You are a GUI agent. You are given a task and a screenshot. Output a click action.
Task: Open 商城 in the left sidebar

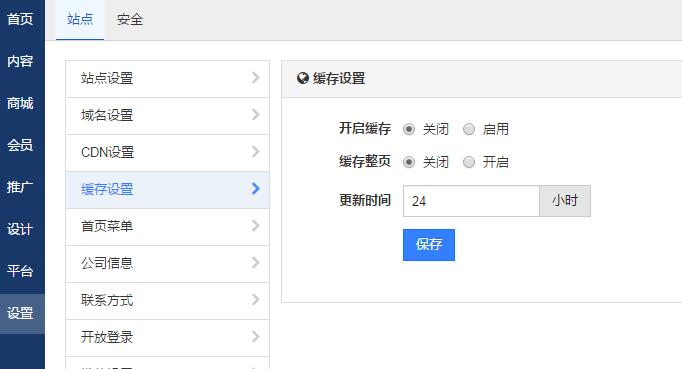coord(20,104)
